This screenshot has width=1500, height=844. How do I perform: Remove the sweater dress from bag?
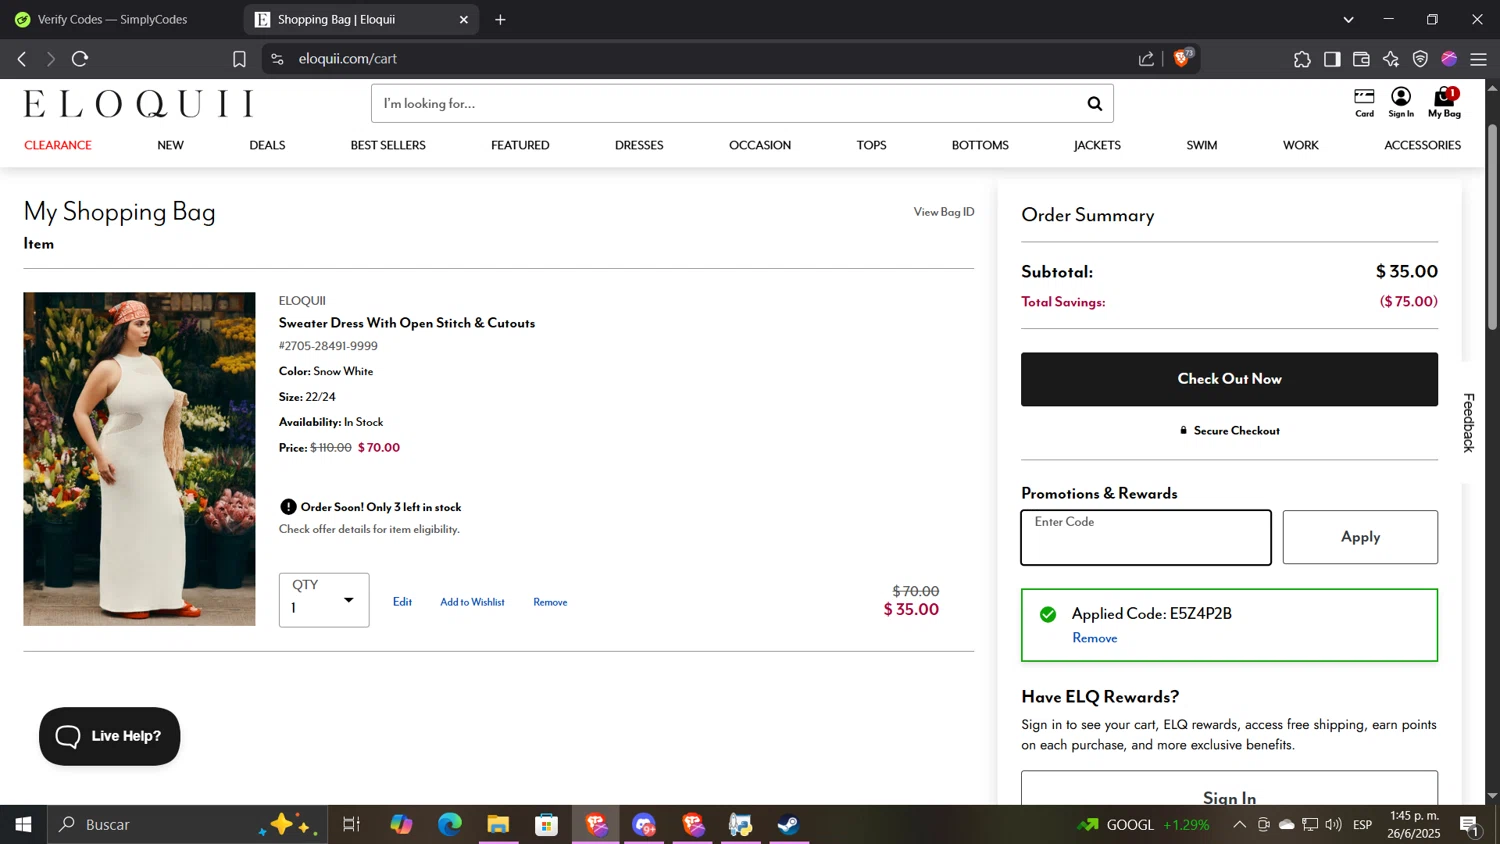[x=550, y=602]
